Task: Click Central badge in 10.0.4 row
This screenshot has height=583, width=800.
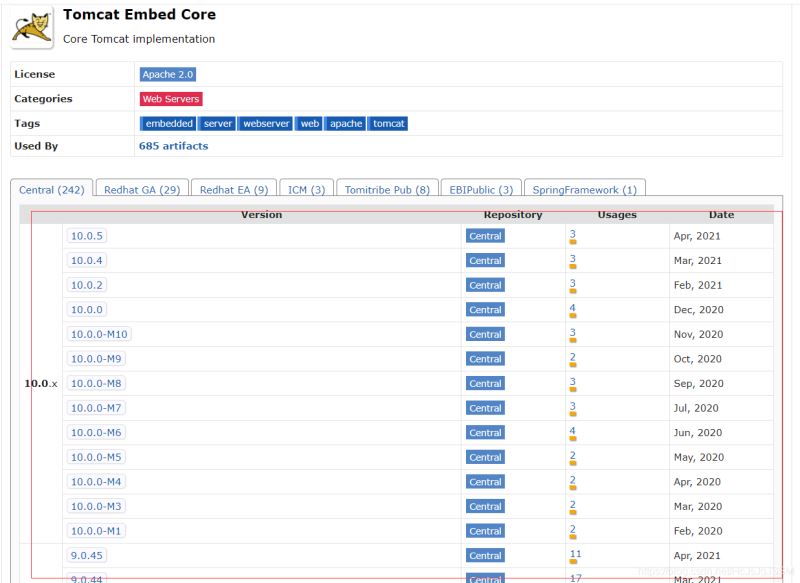Action: [485, 261]
